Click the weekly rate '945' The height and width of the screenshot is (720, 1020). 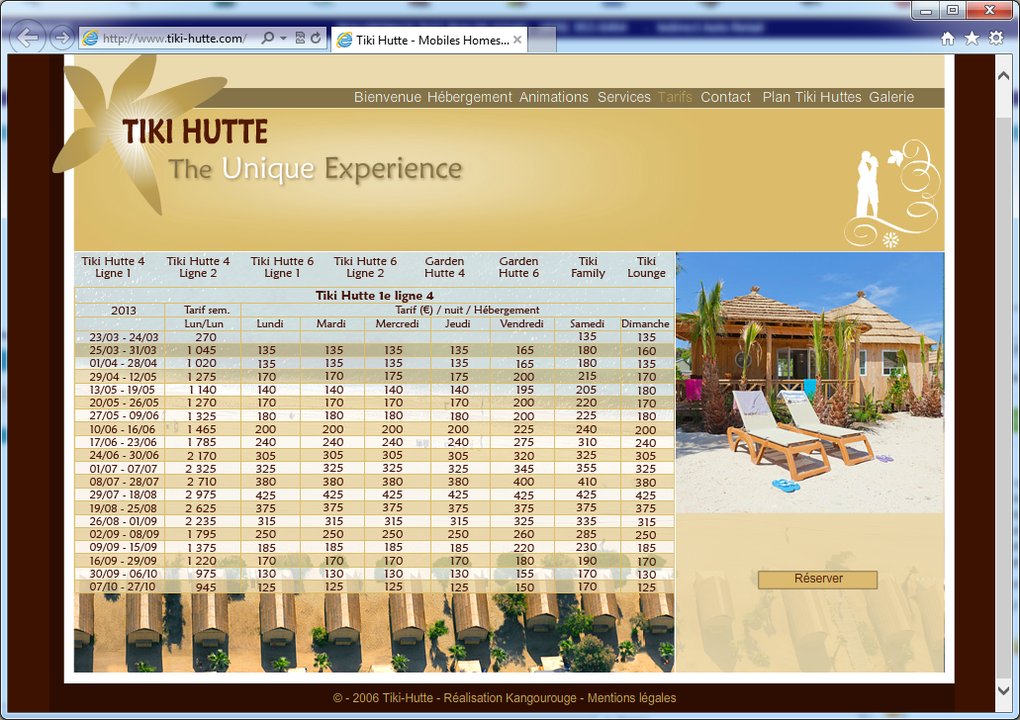(206, 587)
